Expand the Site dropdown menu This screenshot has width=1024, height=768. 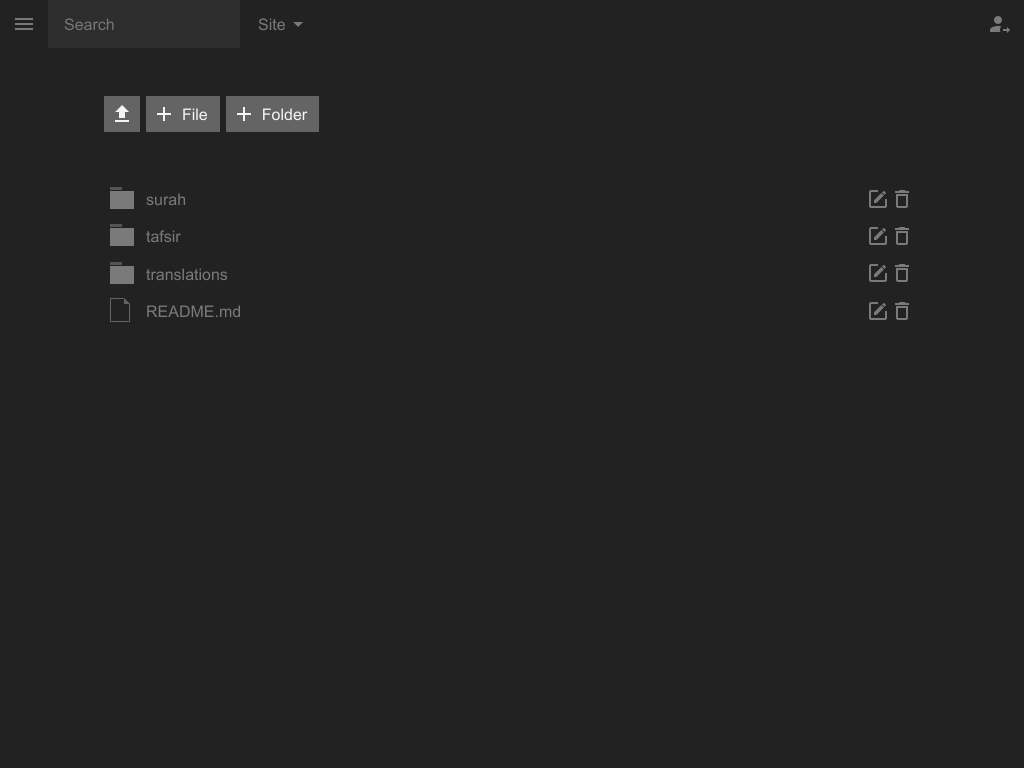click(280, 24)
